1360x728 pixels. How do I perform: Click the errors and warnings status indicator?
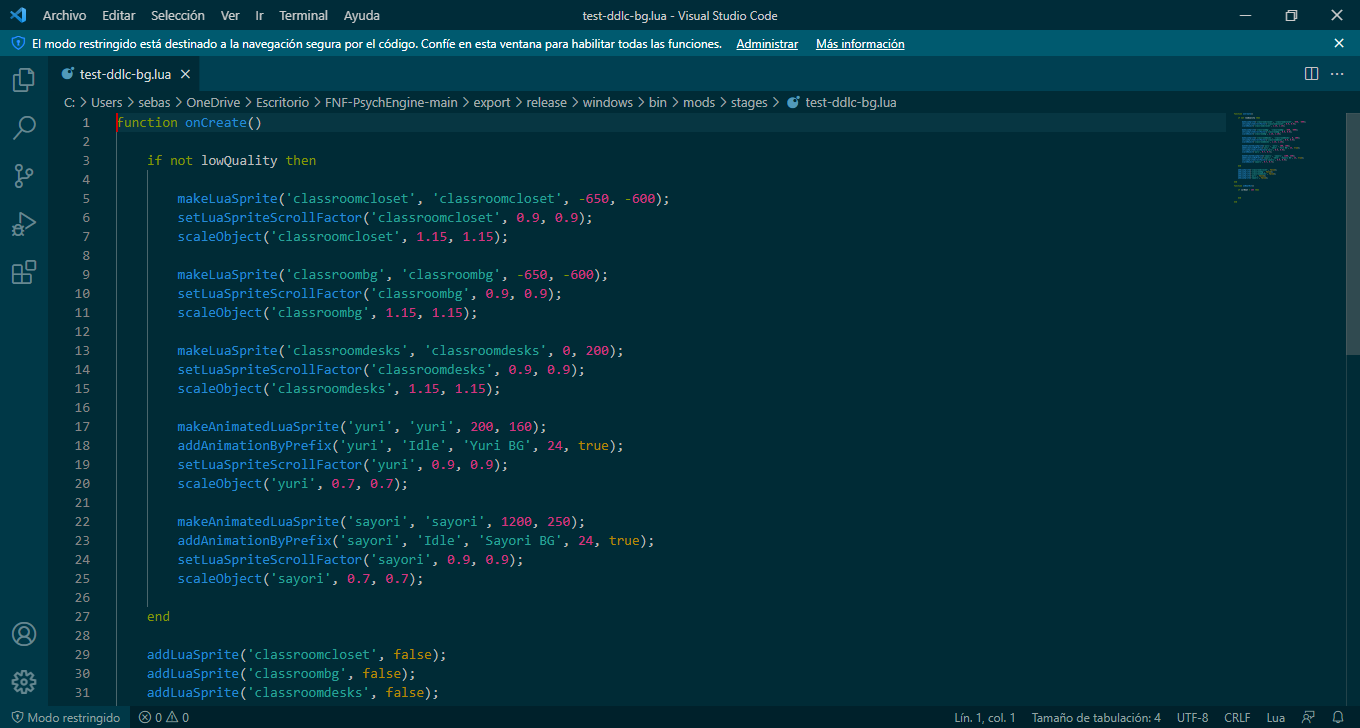pos(165,717)
